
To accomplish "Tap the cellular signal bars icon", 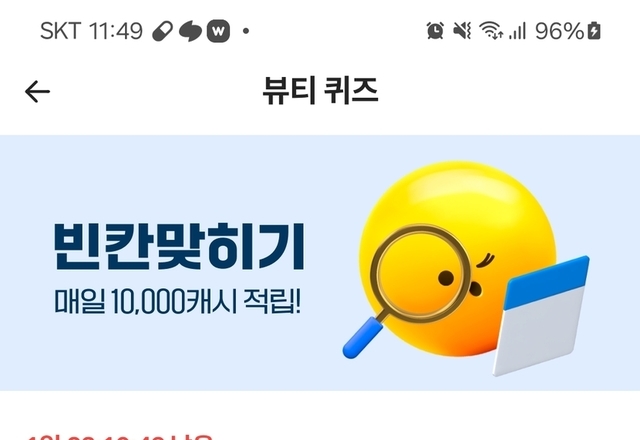I will (518, 31).
